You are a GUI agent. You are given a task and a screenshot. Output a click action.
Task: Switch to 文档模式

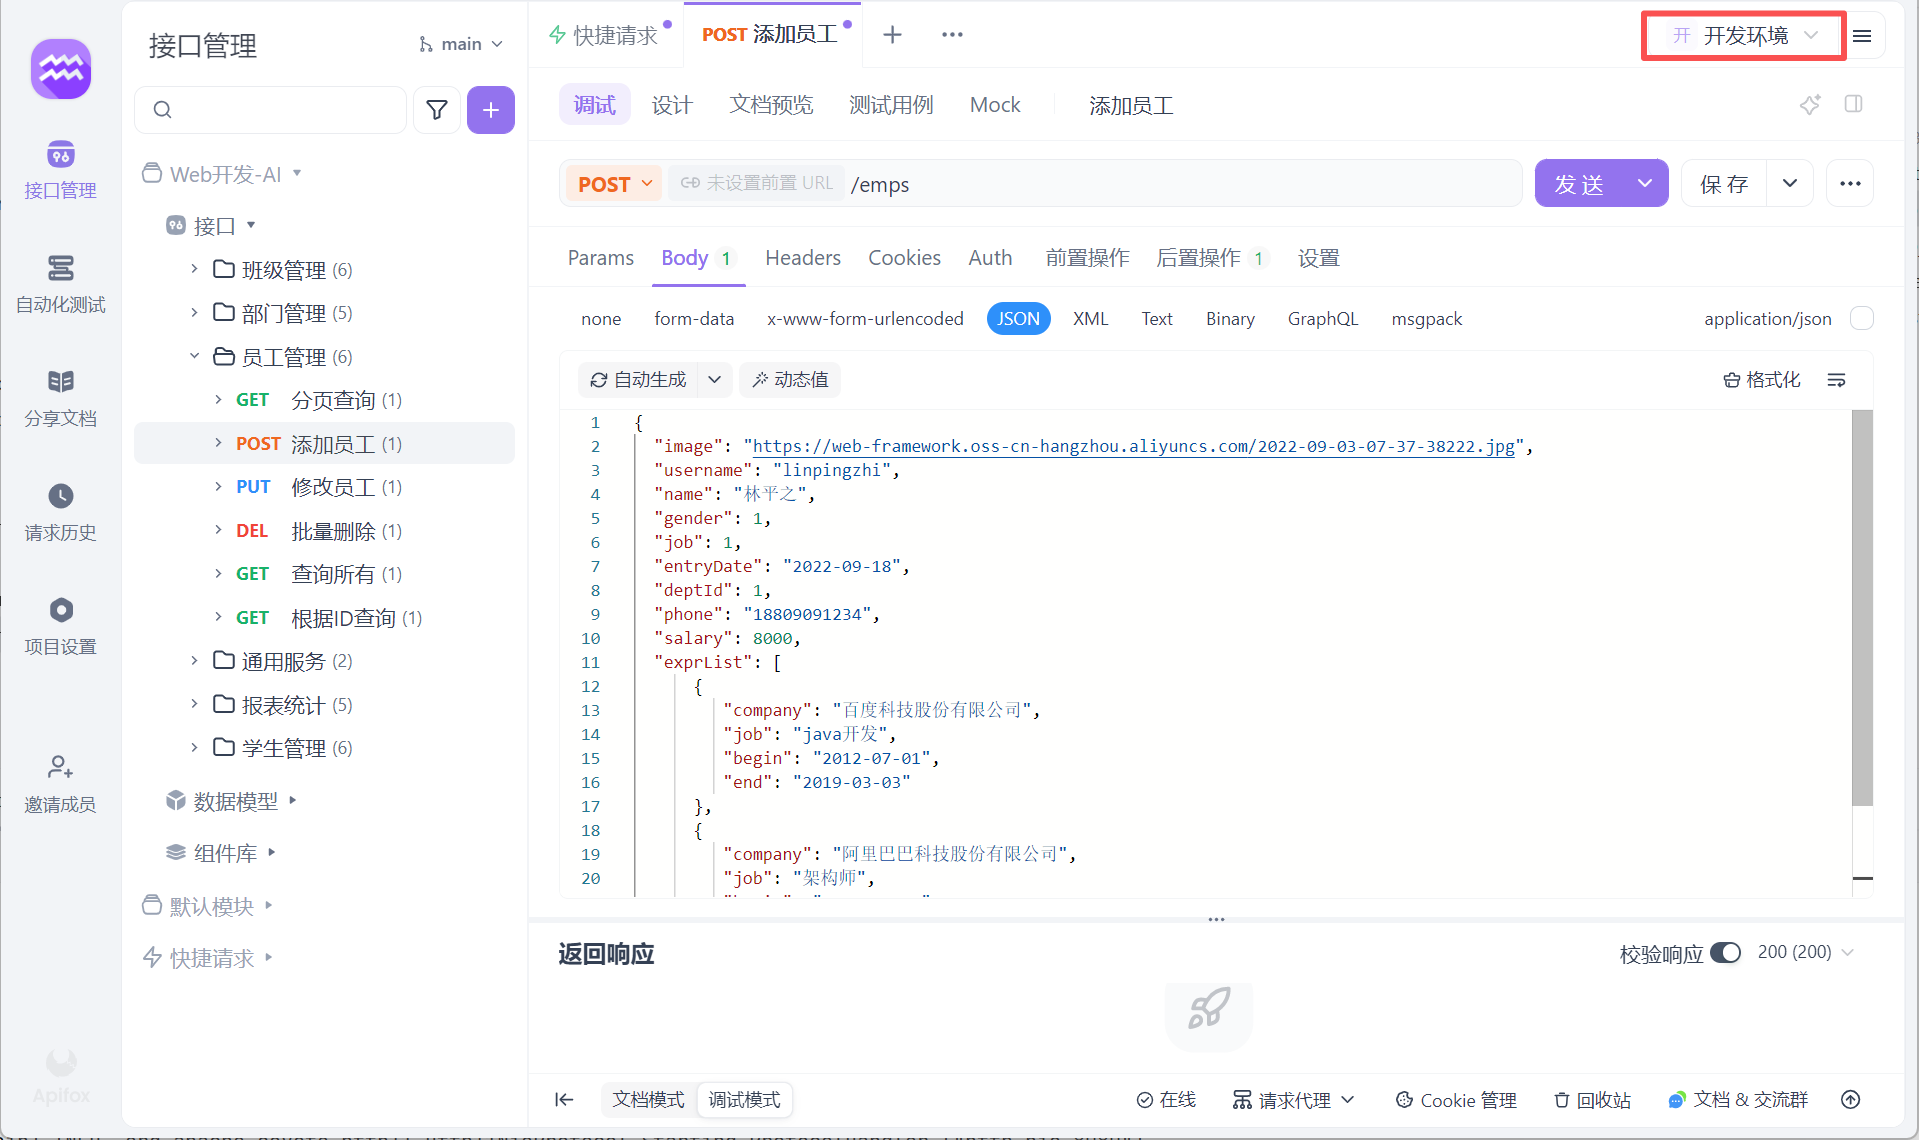click(648, 1100)
